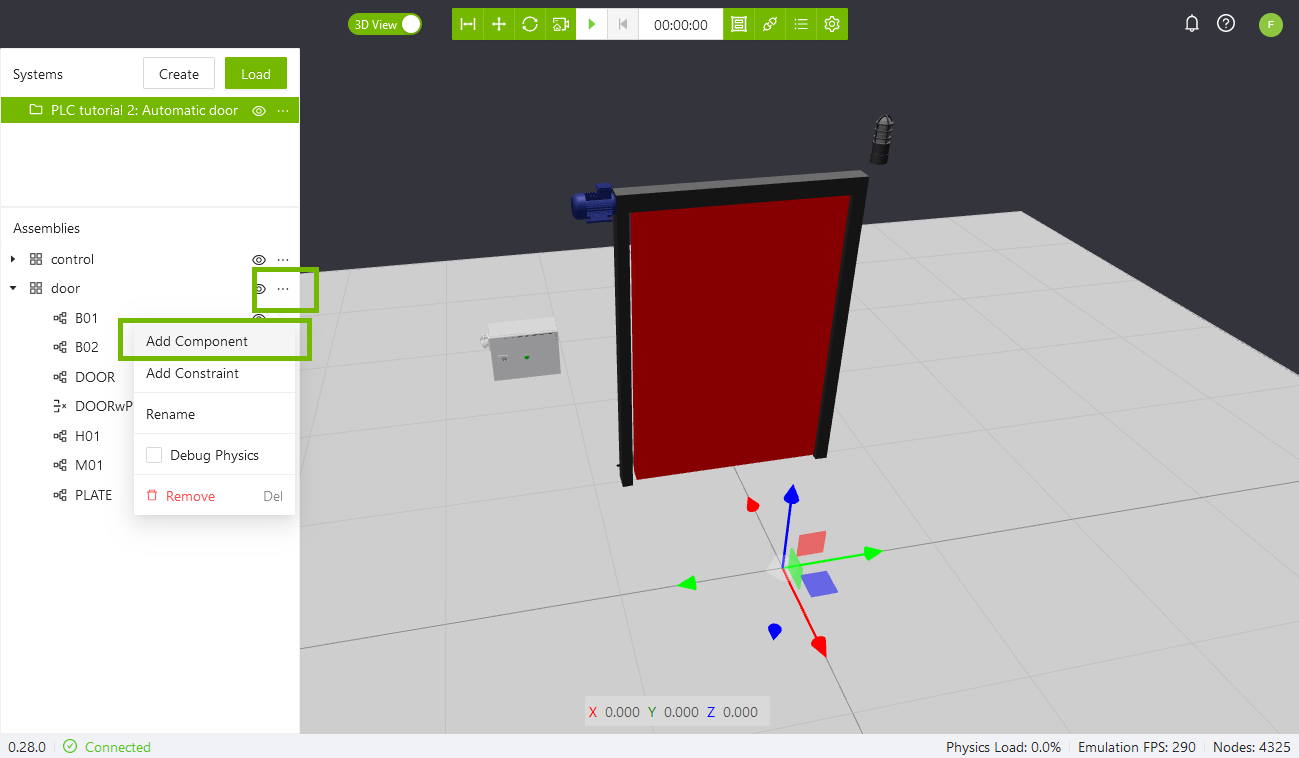Open settings gear icon in top toolbar
This screenshot has height=758, width=1299.
pyautogui.click(x=832, y=24)
